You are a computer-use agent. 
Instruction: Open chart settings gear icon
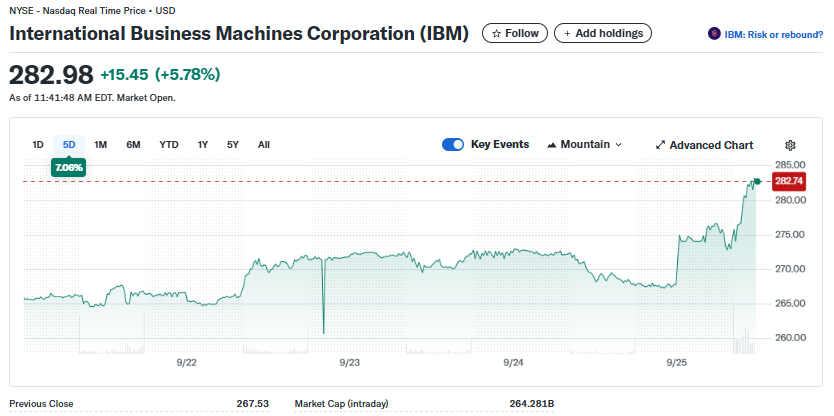[x=790, y=145]
